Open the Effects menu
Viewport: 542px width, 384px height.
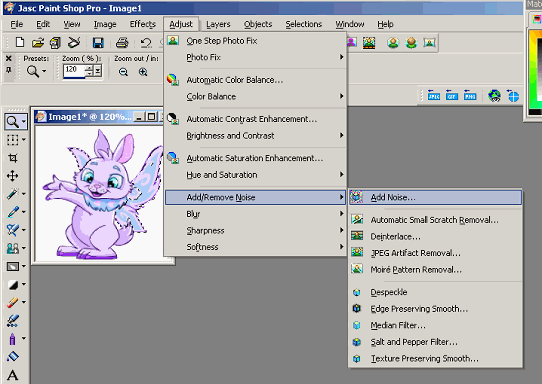[143, 24]
